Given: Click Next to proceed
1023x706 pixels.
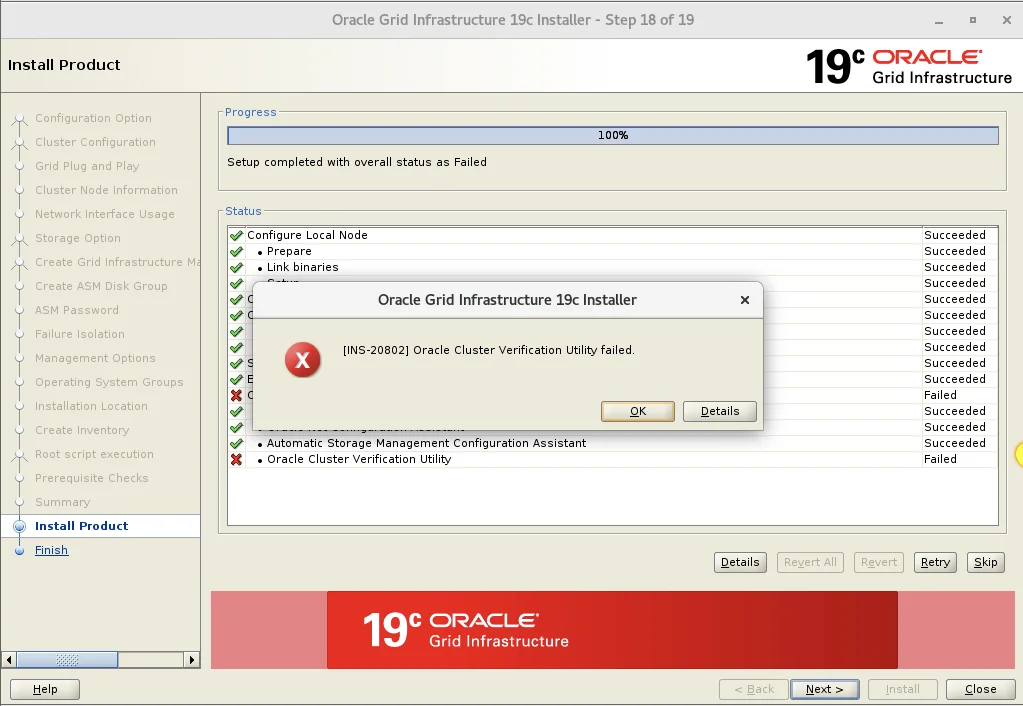Looking at the screenshot, I should (x=825, y=689).
